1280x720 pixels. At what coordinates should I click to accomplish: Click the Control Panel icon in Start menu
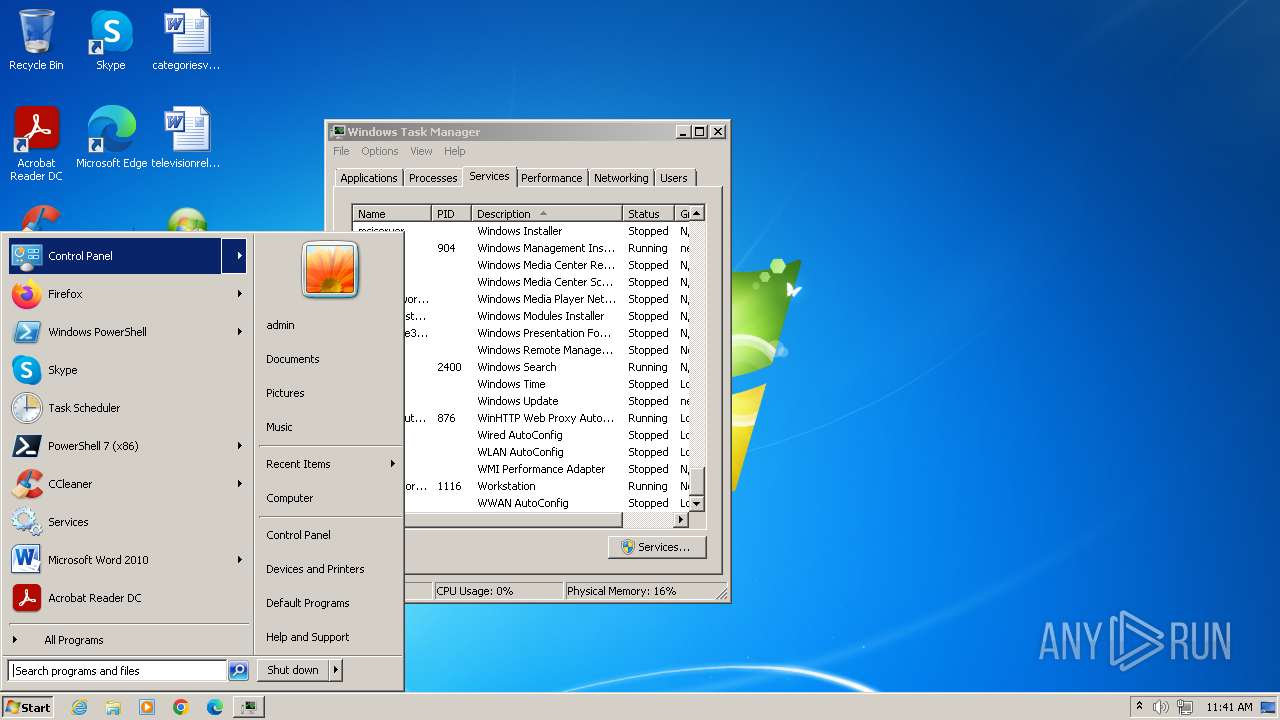pos(27,256)
